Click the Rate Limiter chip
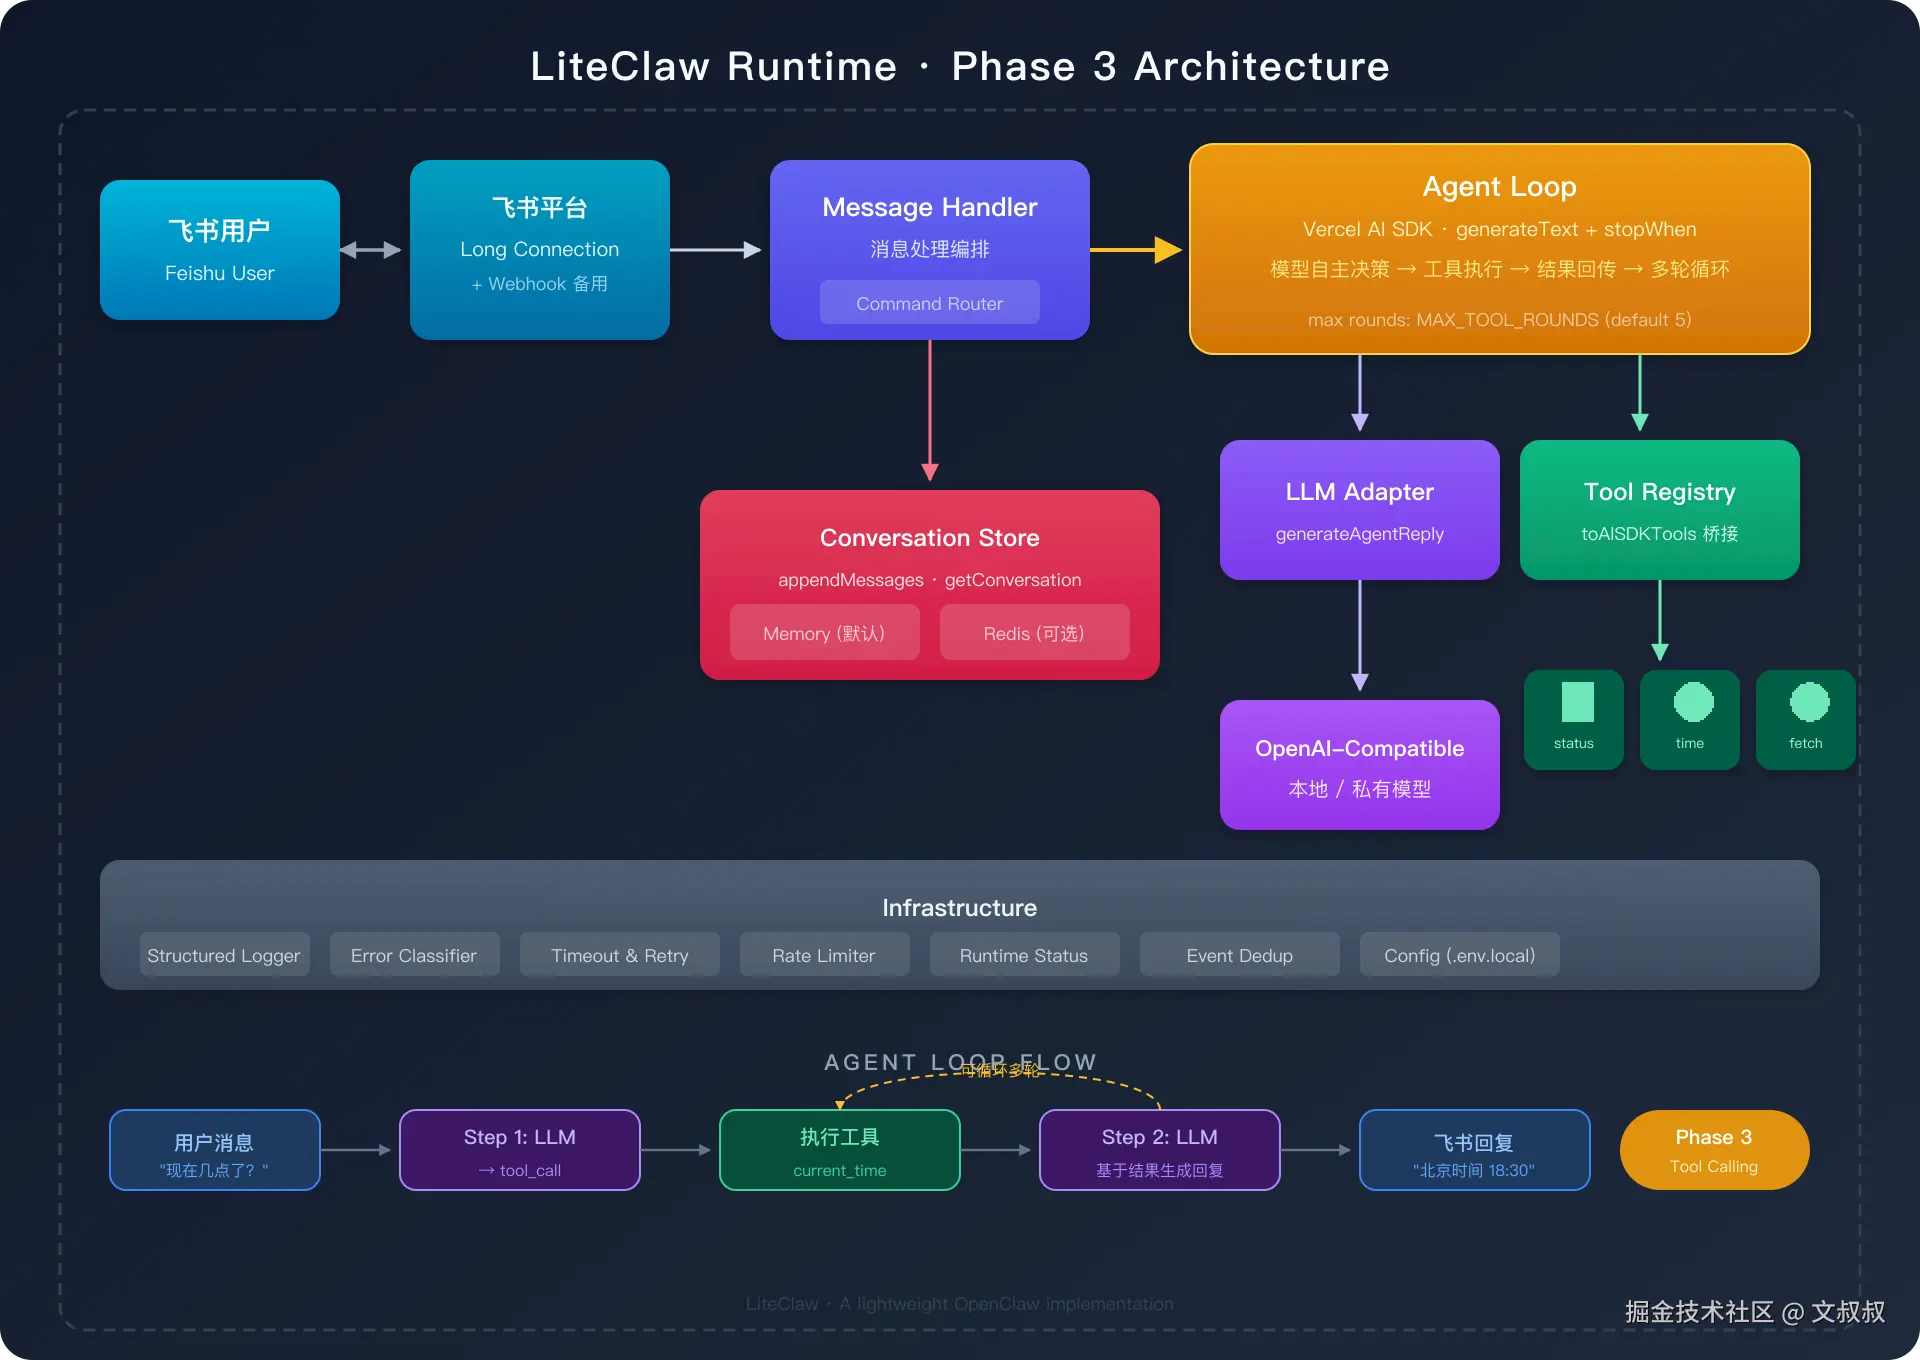 tap(824, 955)
